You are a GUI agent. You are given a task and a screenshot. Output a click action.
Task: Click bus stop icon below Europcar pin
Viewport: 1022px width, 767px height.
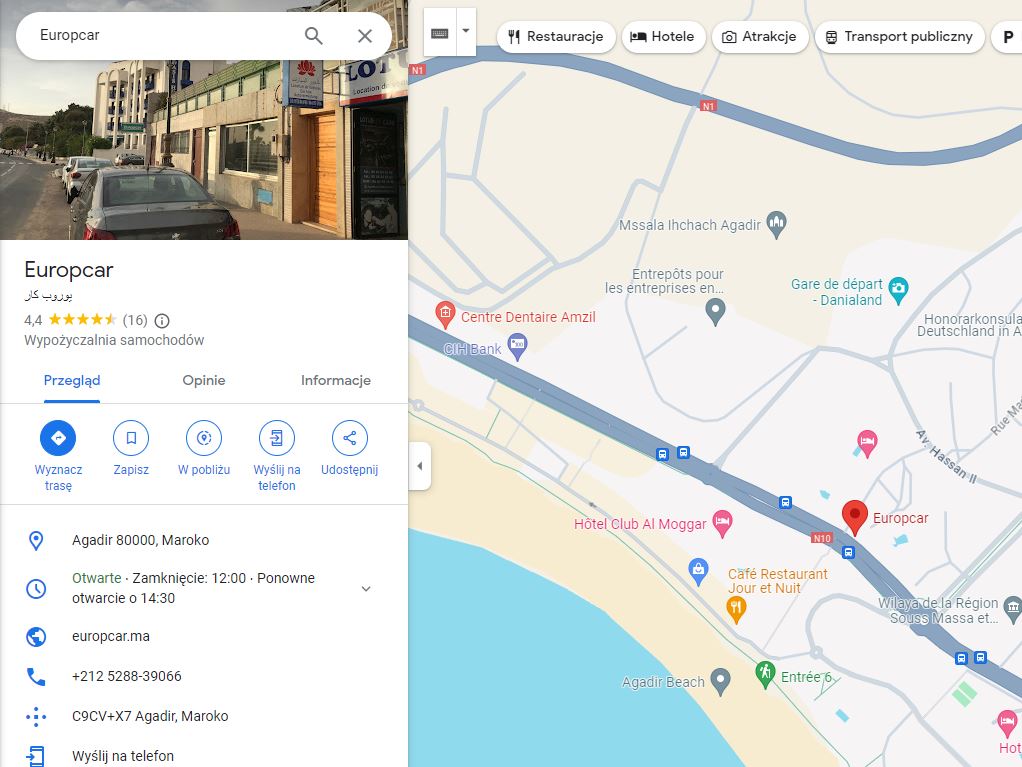848,553
